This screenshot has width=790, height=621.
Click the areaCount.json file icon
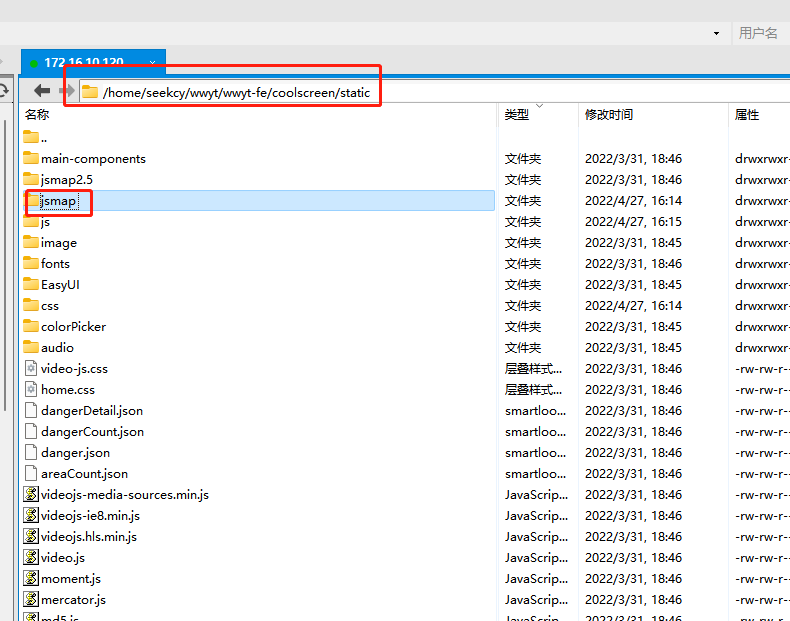[x=31, y=473]
